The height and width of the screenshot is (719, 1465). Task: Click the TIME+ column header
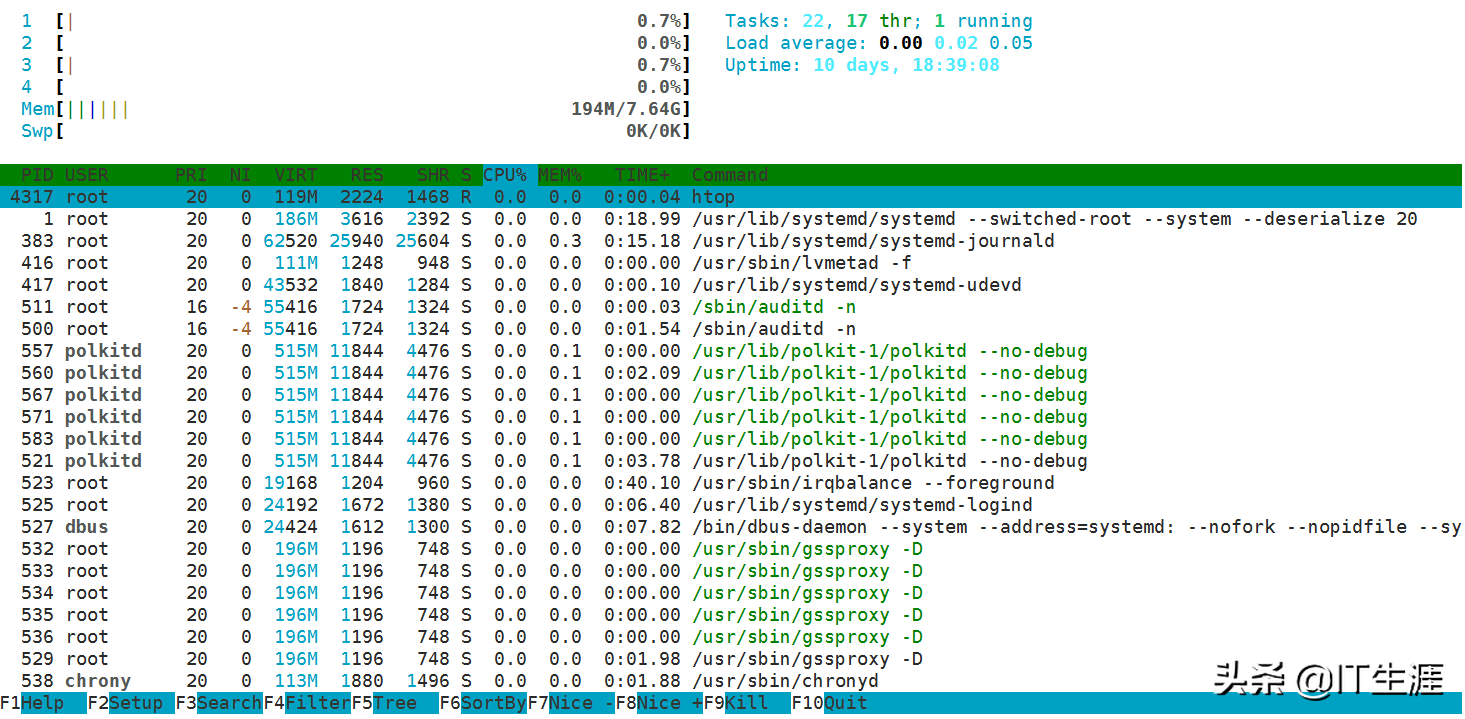[x=647, y=175]
